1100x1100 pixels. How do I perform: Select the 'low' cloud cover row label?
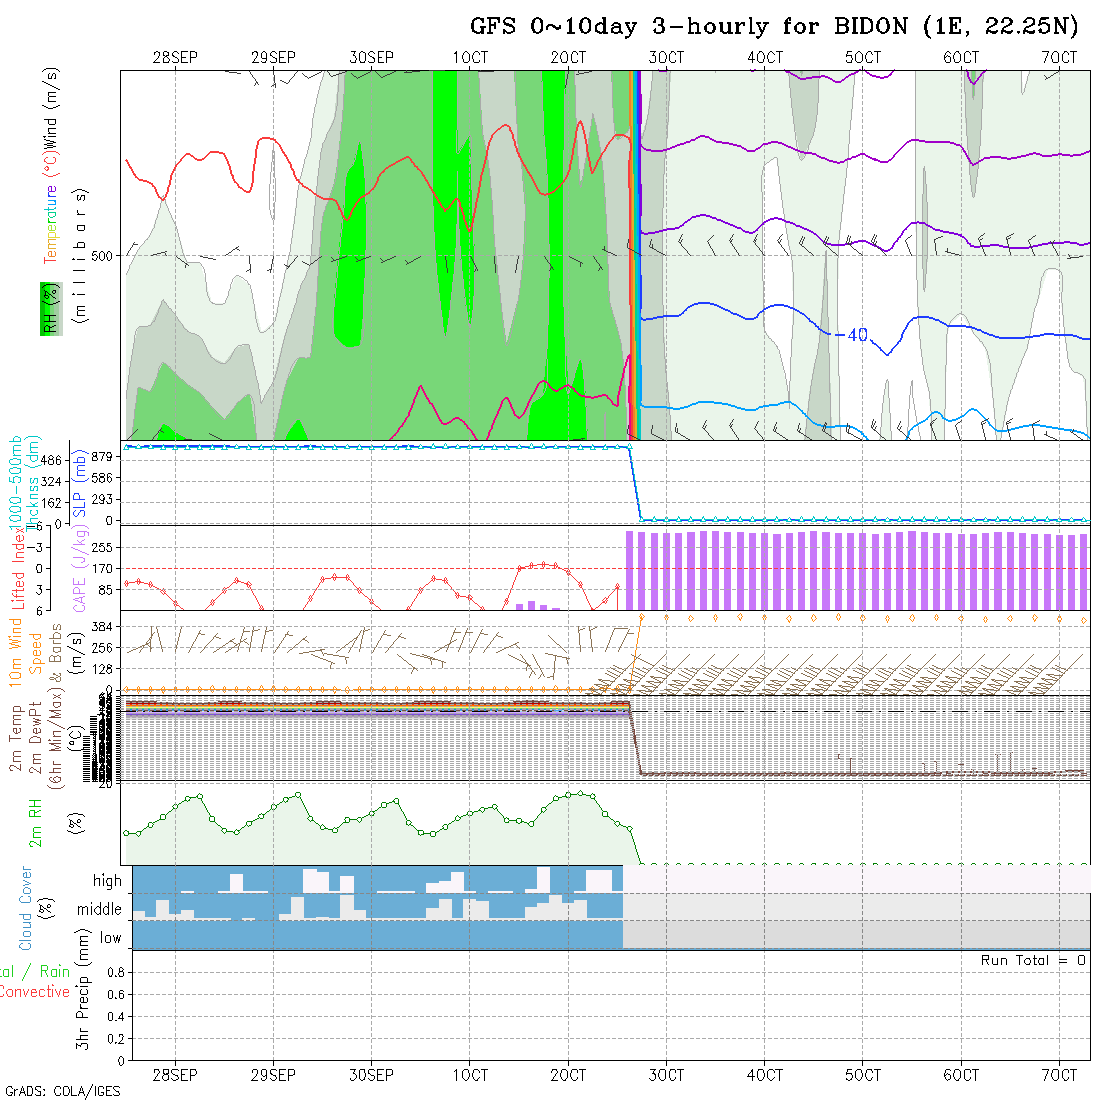[110, 938]
